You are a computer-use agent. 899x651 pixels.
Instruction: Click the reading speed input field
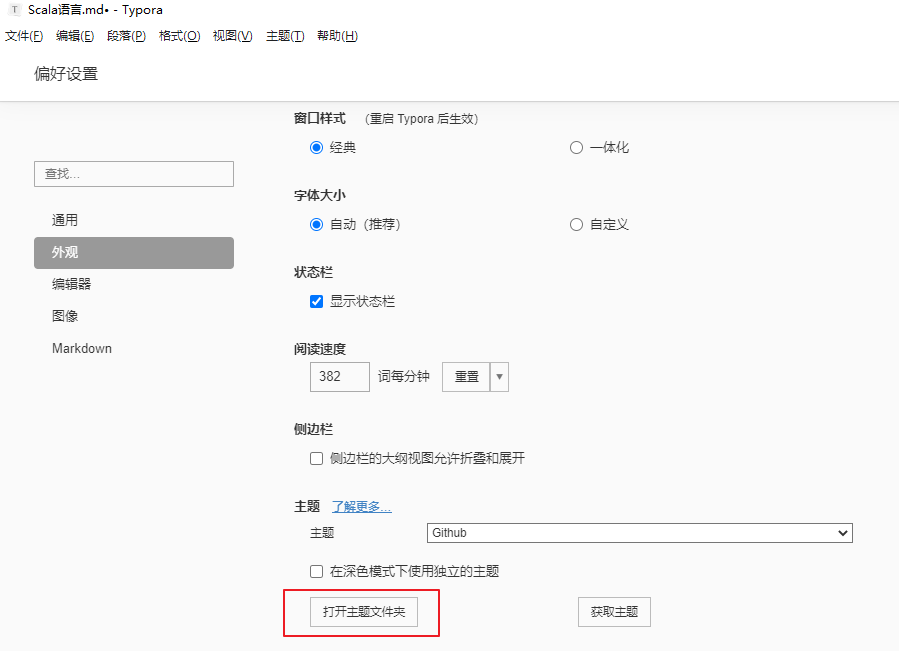(338, 377)
